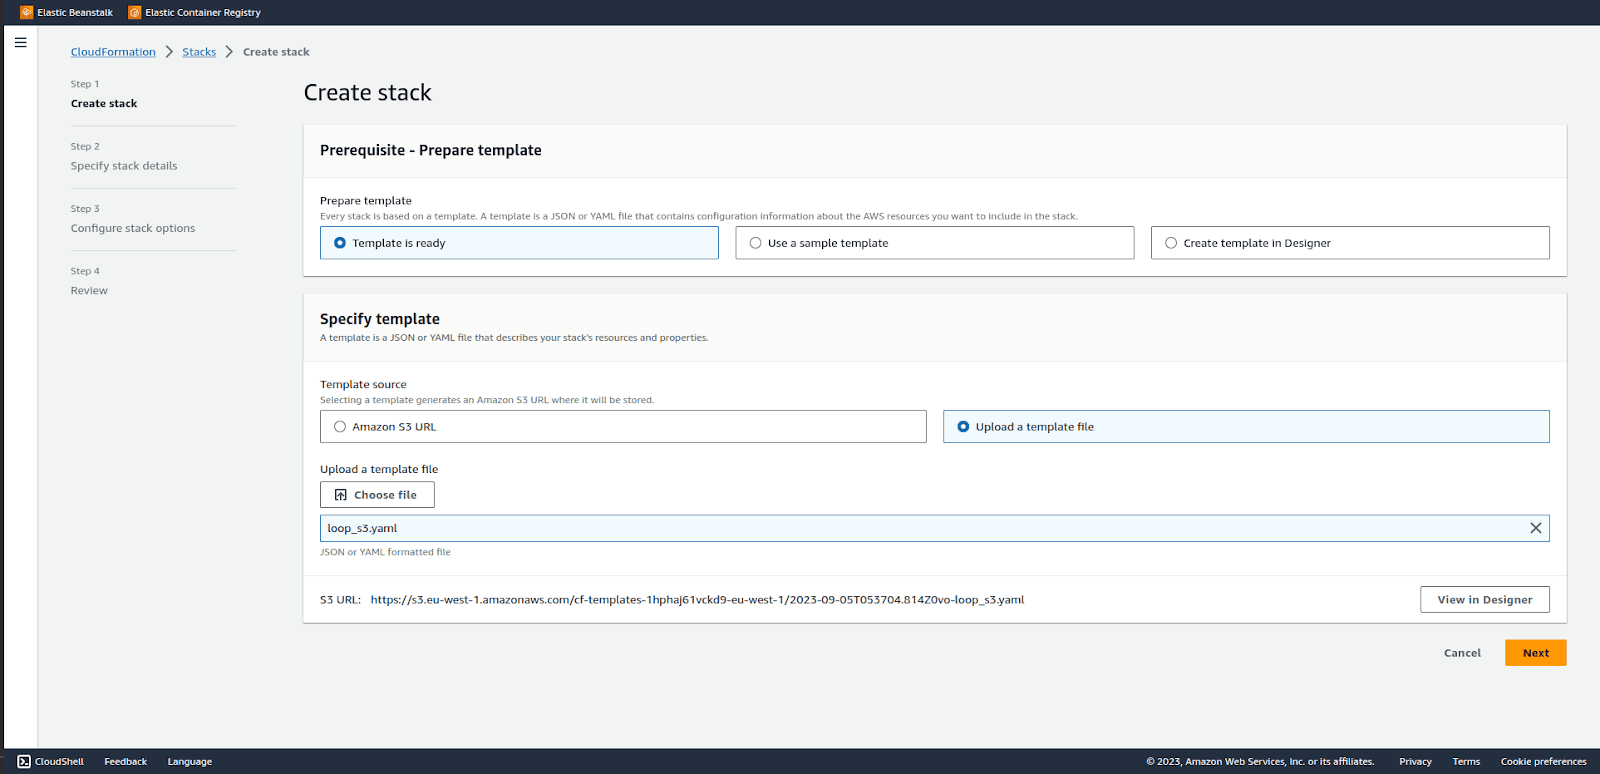Open the hamburger navigation menu icon
The height and width of the screenshot is (774, 1600).
pos(20,43)
